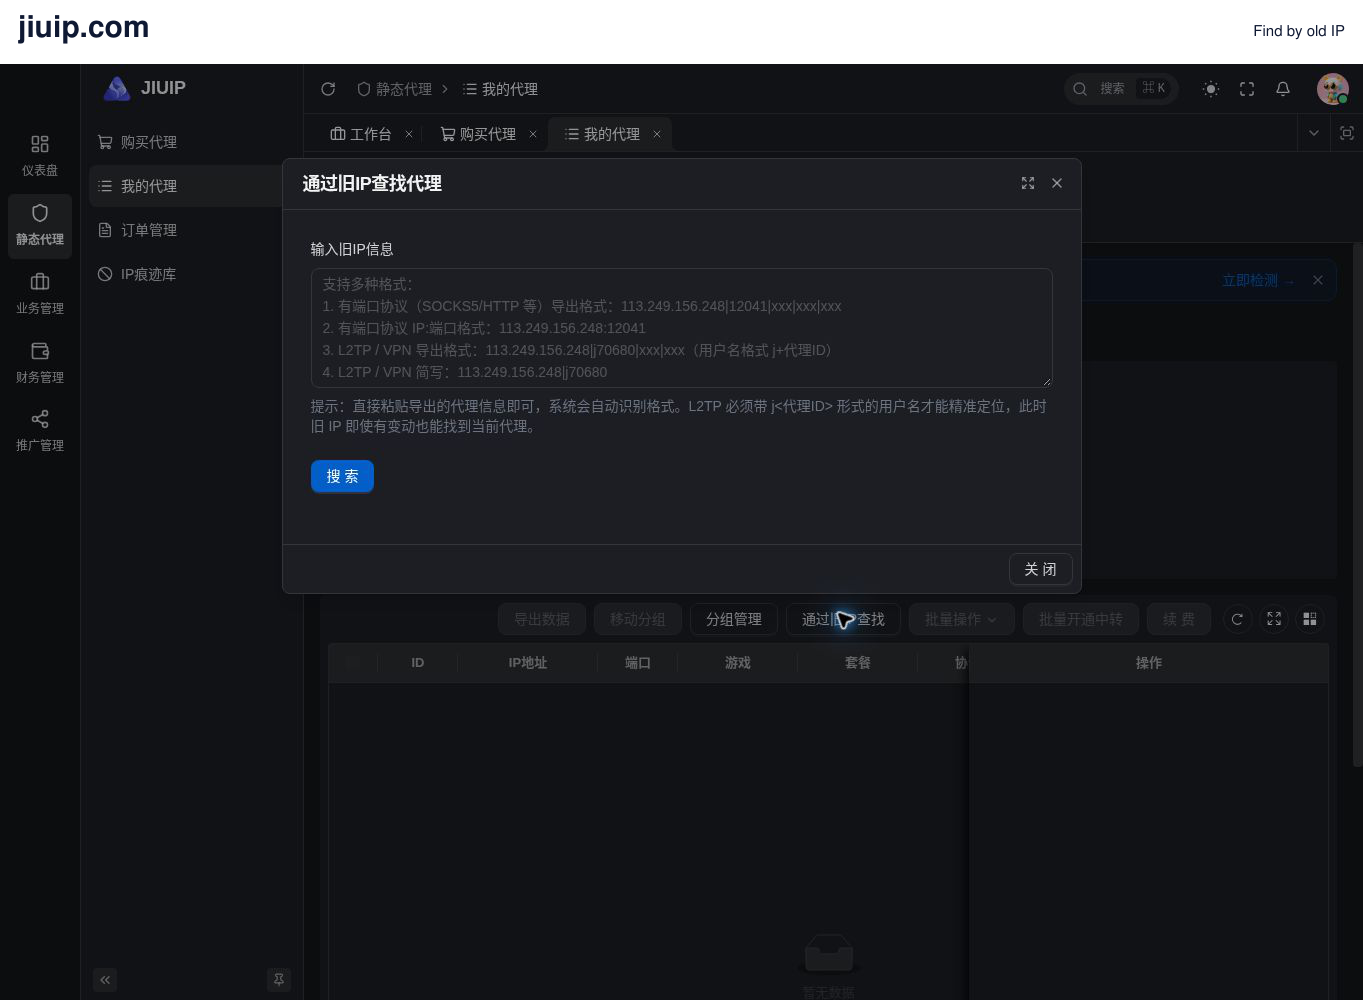Viewport: 1363px width, 1000px height.
Task: Select 静态代理 in the left rail
Action: click(40, 224)
